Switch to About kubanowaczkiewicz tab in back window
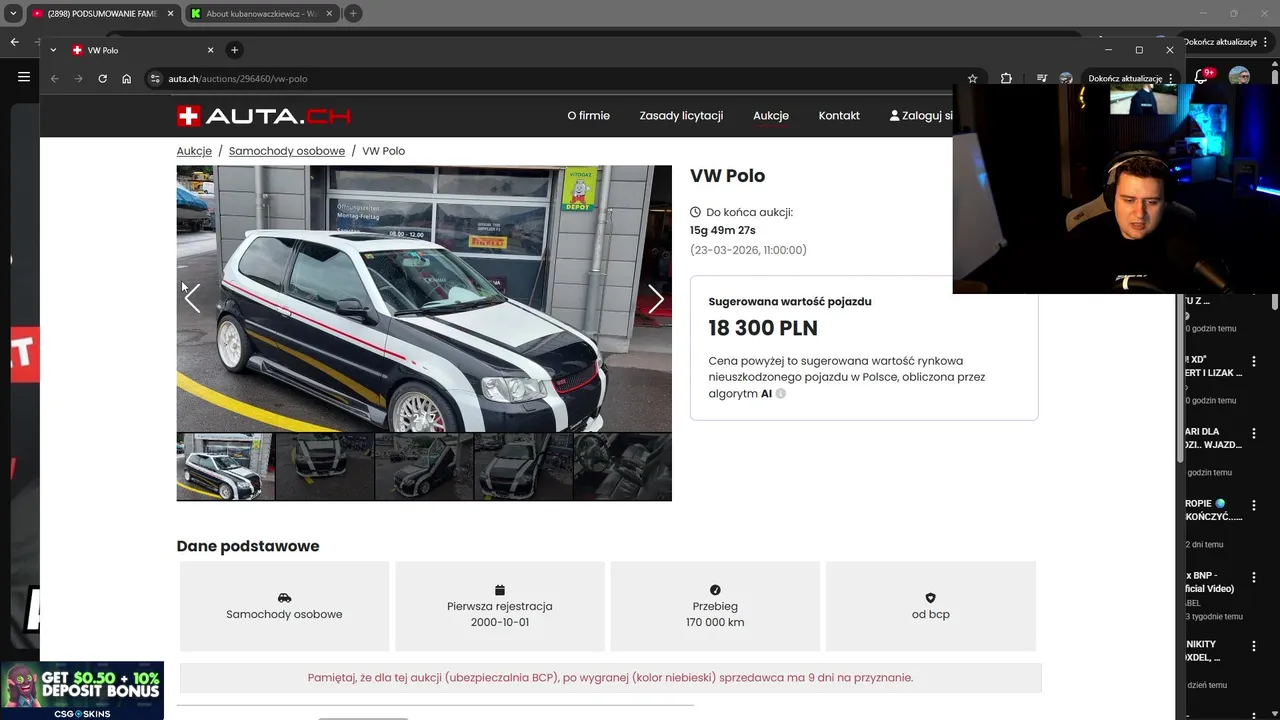The height and width of the screenshot is (720, 1280). click(x=262, y=14)
